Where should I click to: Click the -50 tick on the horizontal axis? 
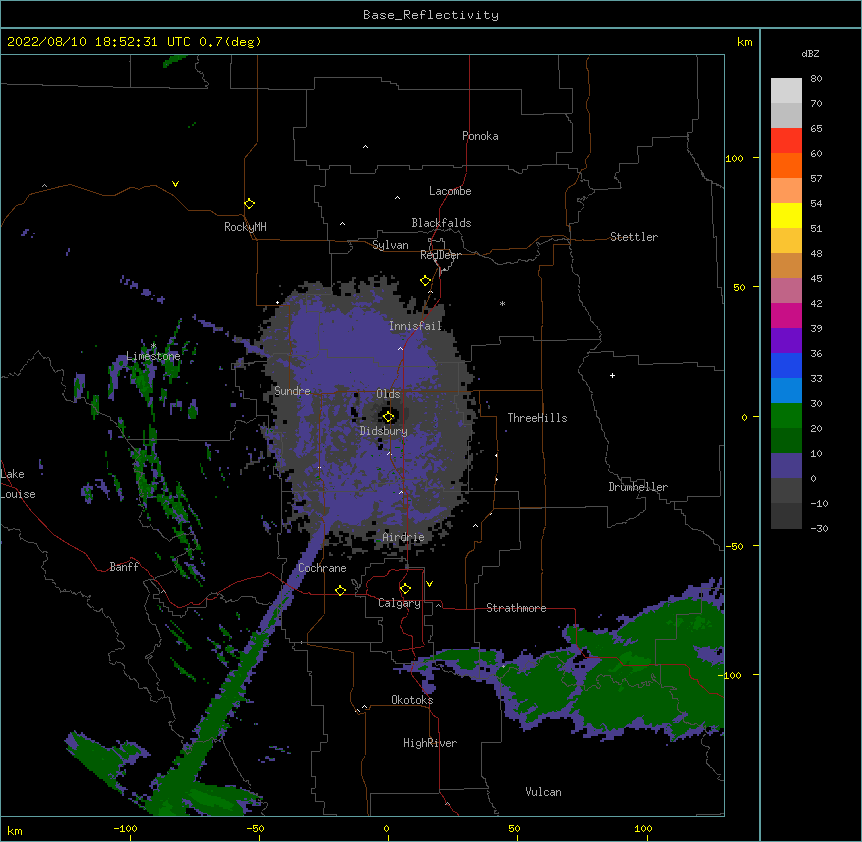255,828
